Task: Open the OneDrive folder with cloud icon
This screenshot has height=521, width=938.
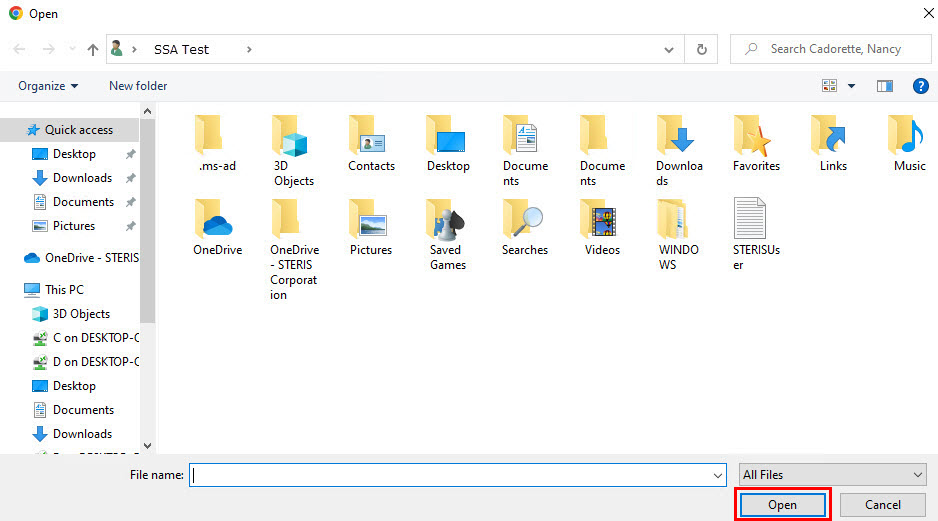Action: click(x=217, y=227)
